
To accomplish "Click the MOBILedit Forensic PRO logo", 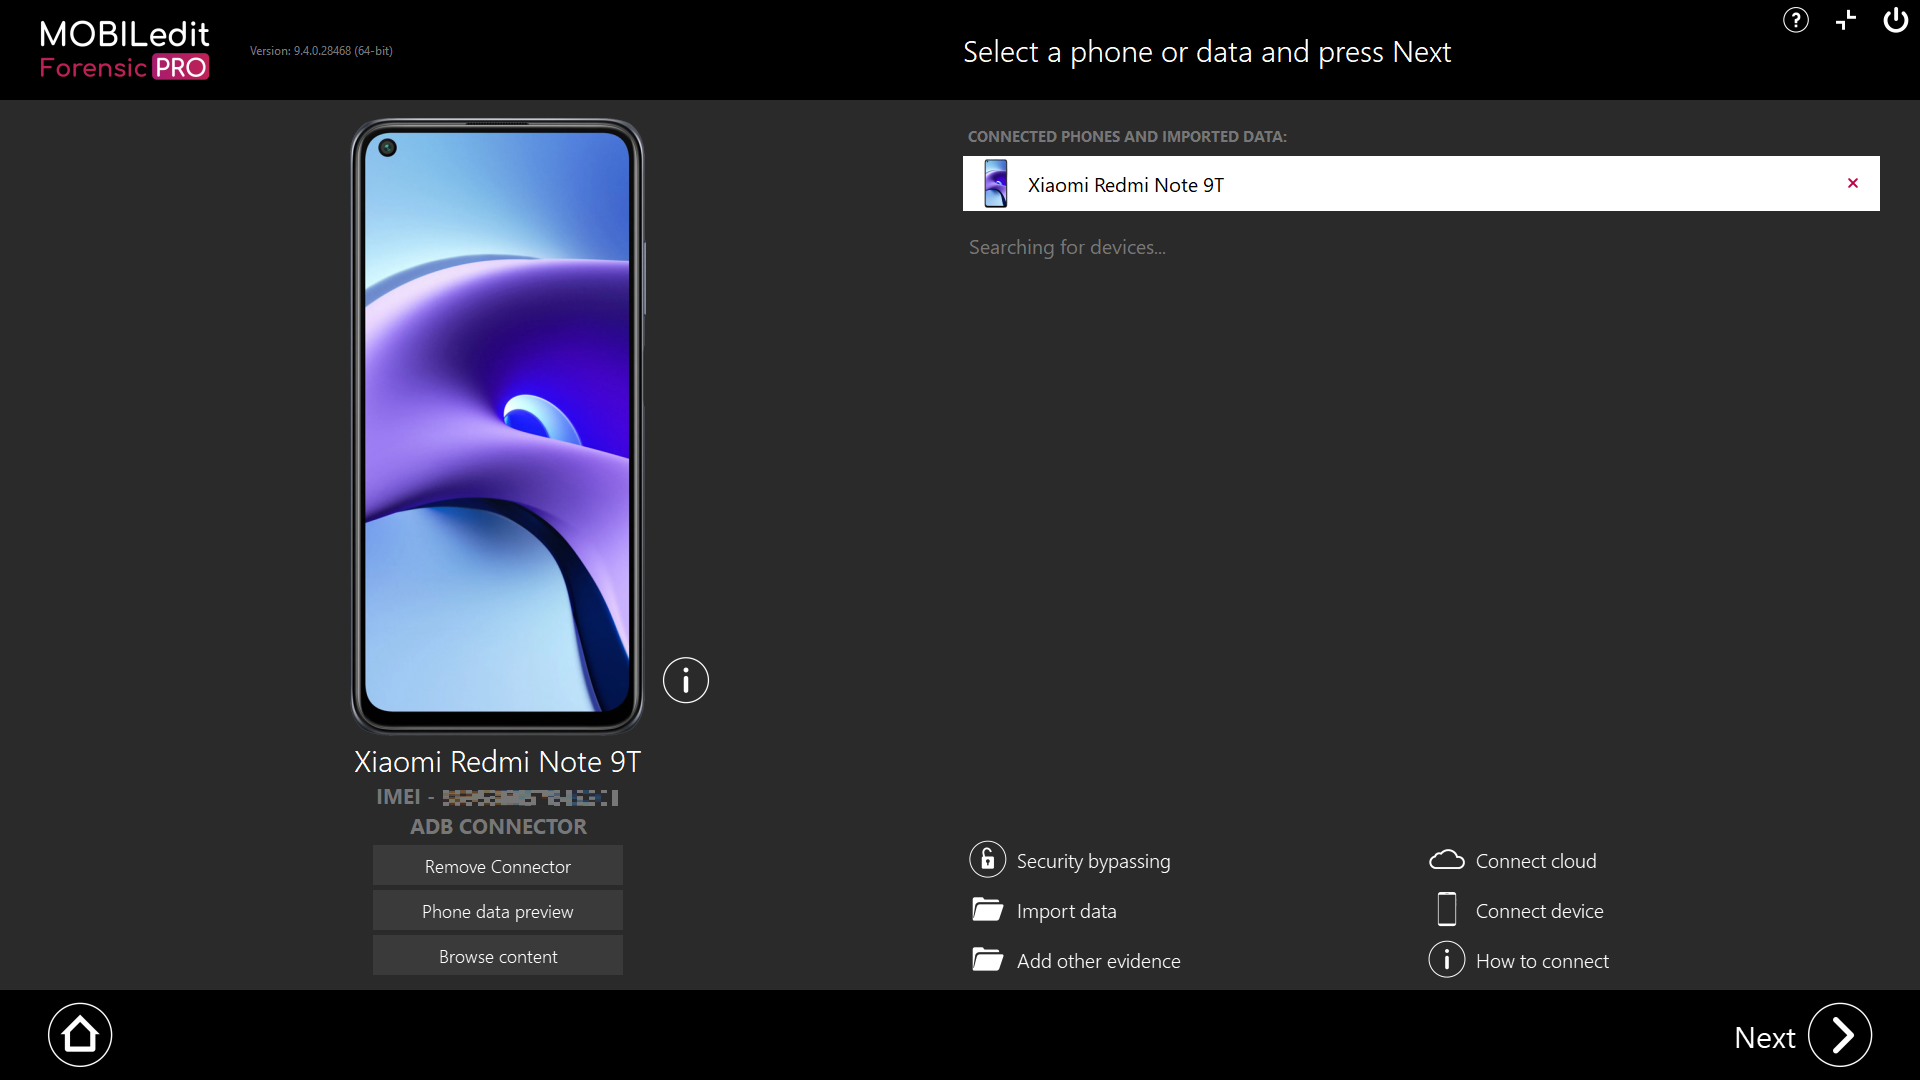I will pos(124,50).
